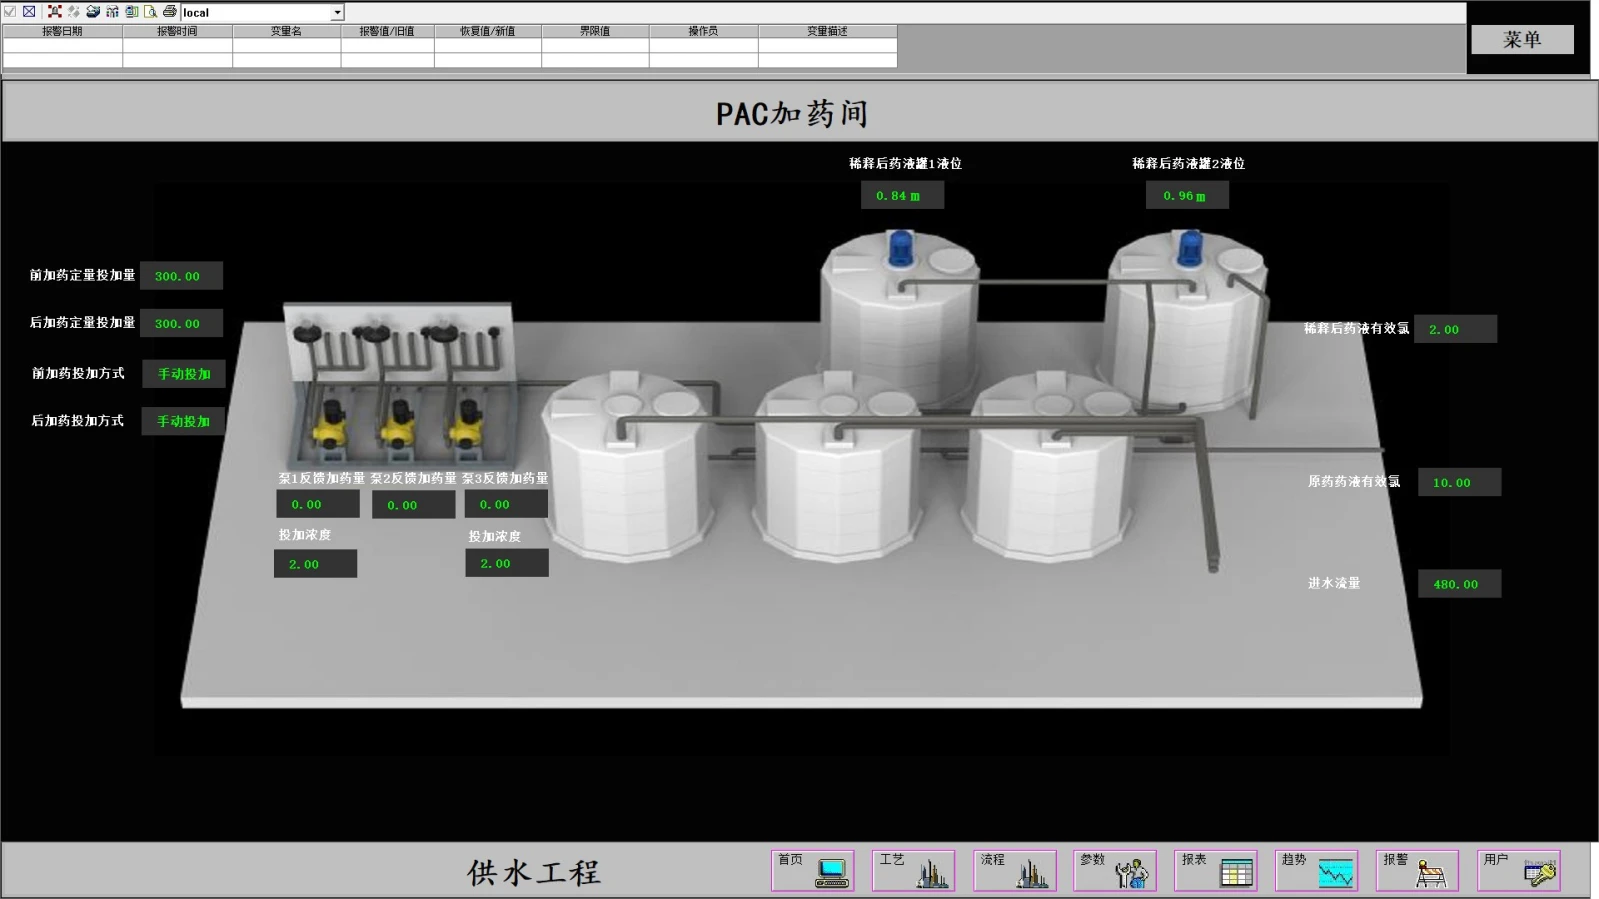Open the 趋势 trend chart screen
The width and height of the screenshot is (1599, 899).
tap(1317, 870)
